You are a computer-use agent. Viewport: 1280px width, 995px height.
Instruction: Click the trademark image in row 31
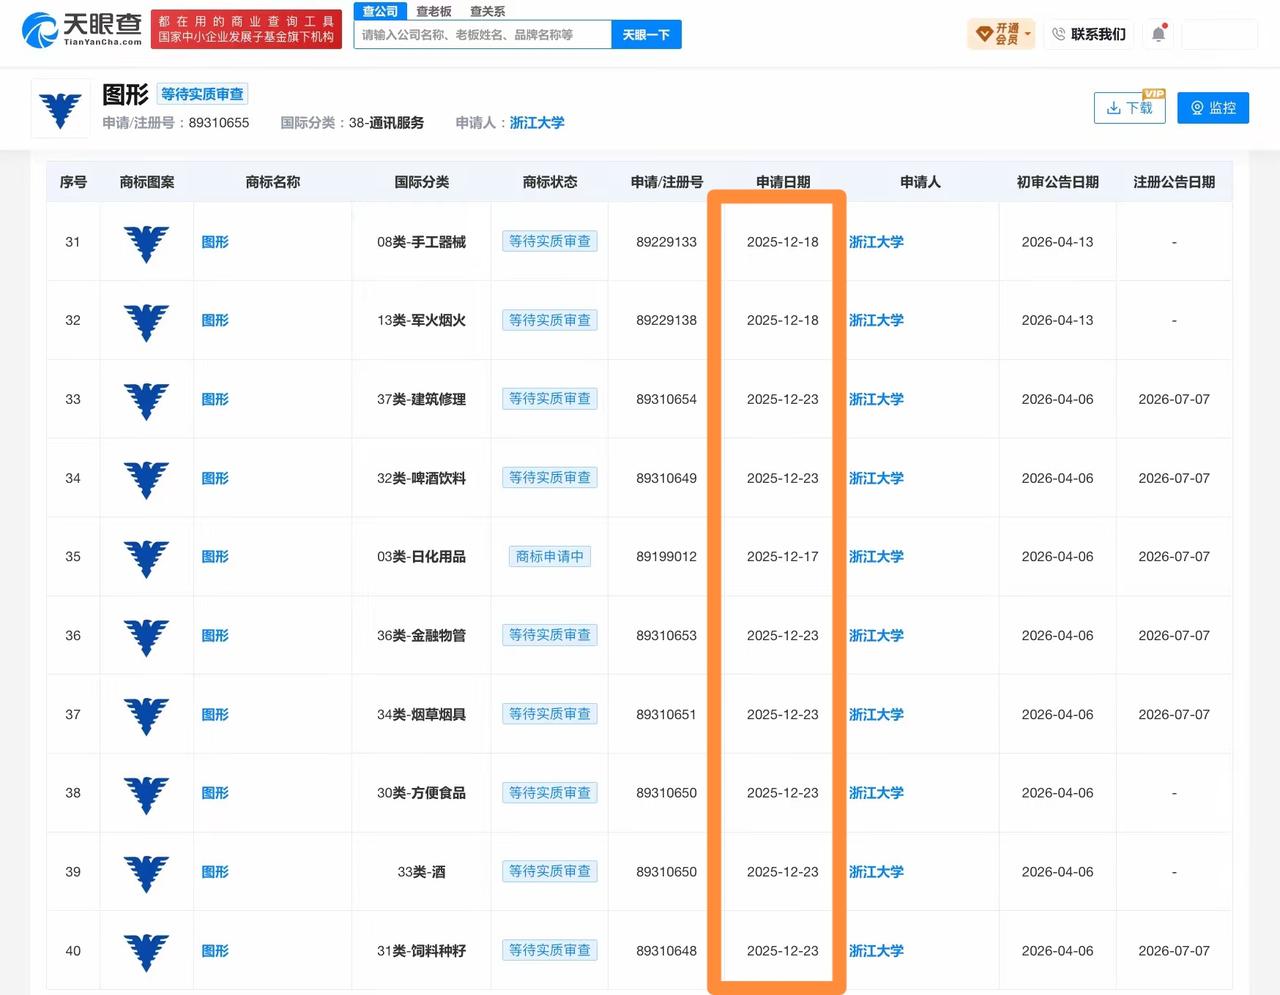click(146, 243)
